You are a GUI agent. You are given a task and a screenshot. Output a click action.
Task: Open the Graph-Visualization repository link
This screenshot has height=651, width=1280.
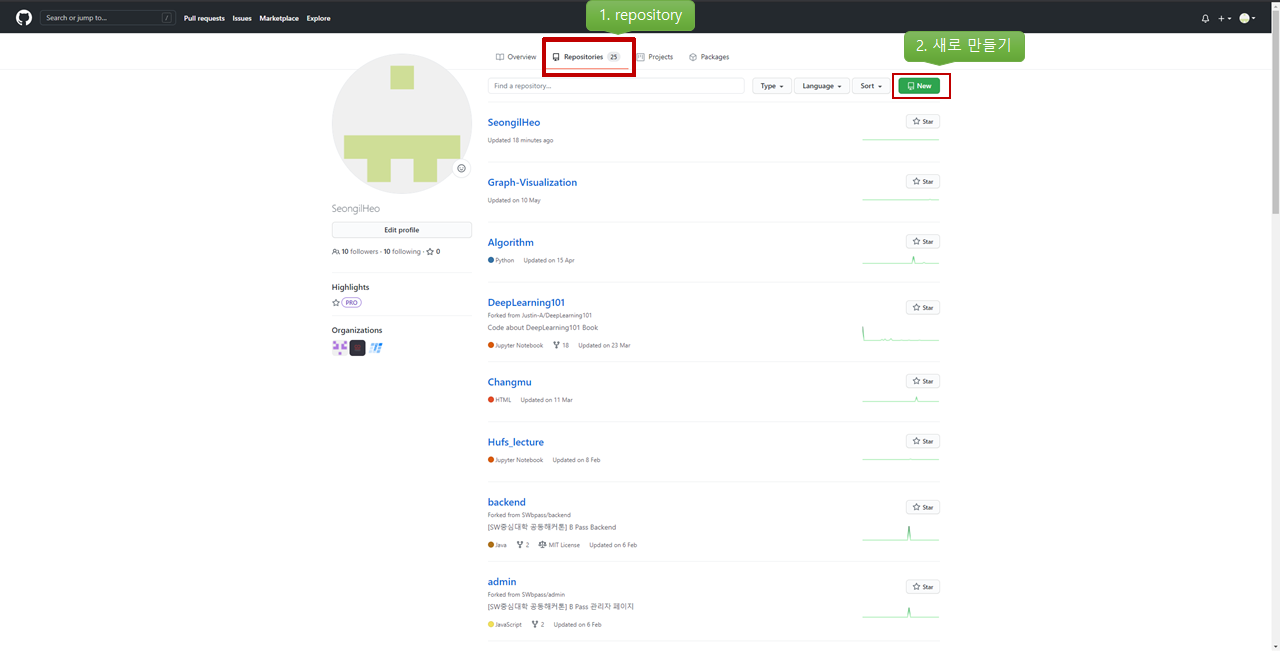[x=532, y=182]
